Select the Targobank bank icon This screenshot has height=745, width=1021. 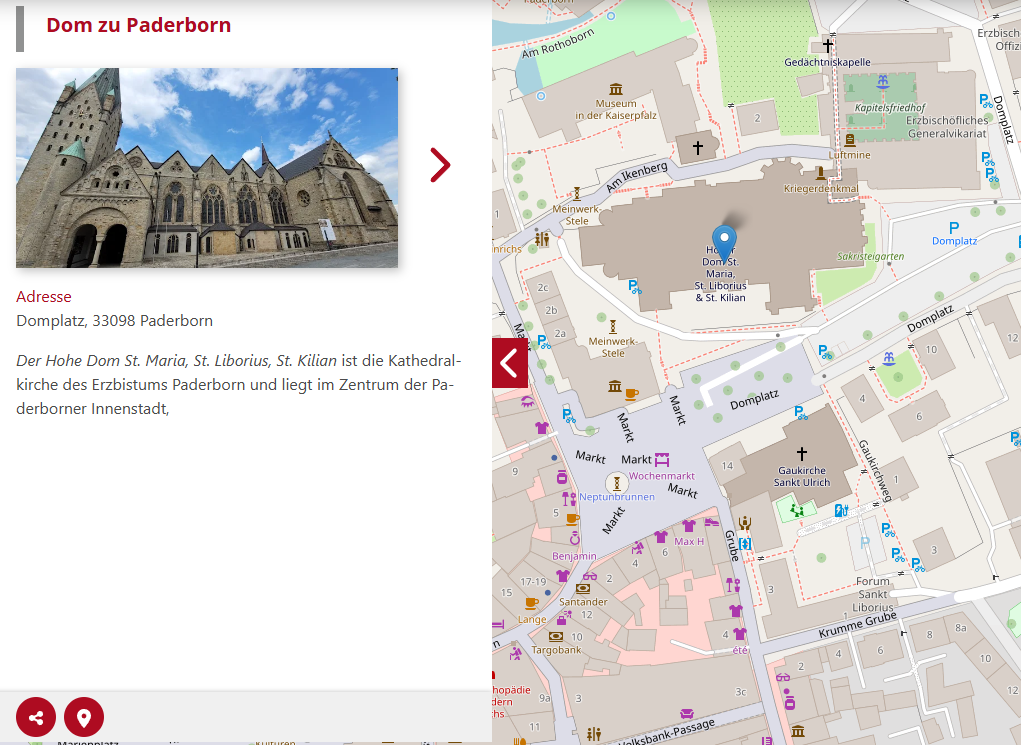pos(557,635)
